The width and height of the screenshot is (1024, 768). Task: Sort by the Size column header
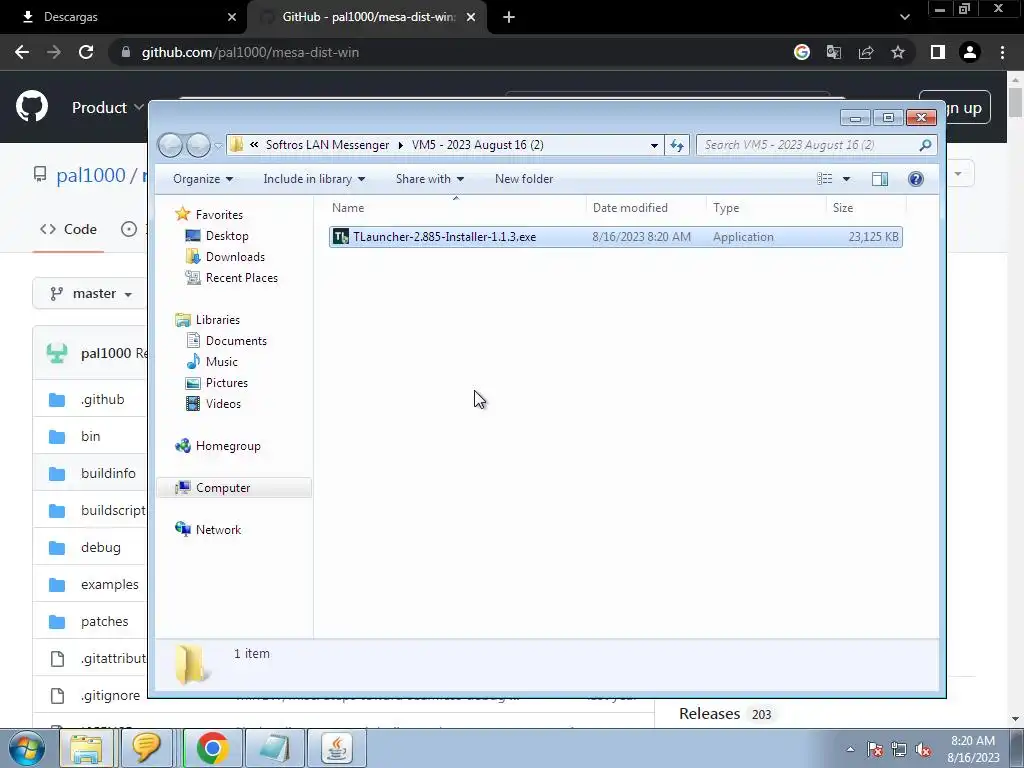point(842,208)
